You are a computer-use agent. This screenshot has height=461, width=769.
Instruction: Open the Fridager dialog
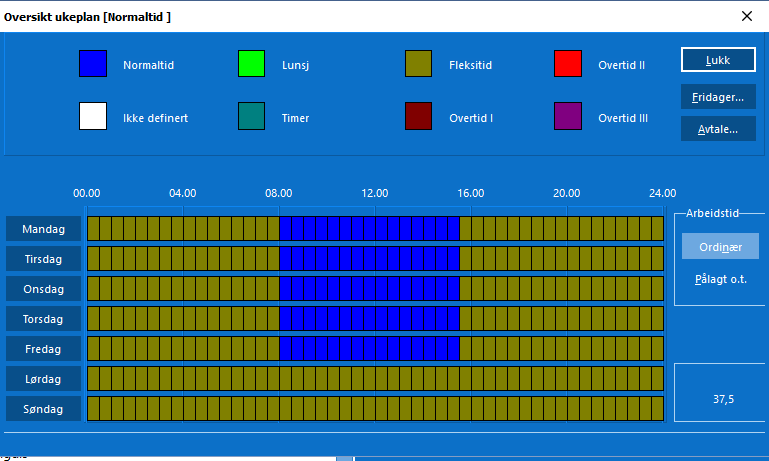tap(718, 97)
